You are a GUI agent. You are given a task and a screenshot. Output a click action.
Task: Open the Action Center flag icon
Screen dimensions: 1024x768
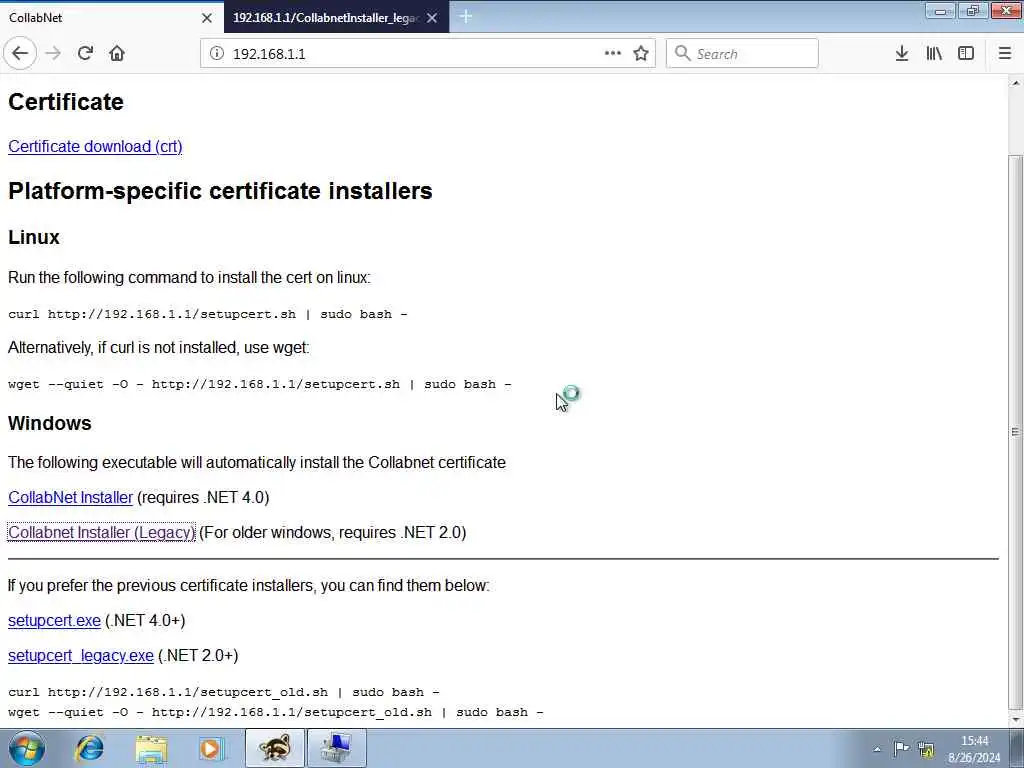pyautogui.click(x=901, y=748)
